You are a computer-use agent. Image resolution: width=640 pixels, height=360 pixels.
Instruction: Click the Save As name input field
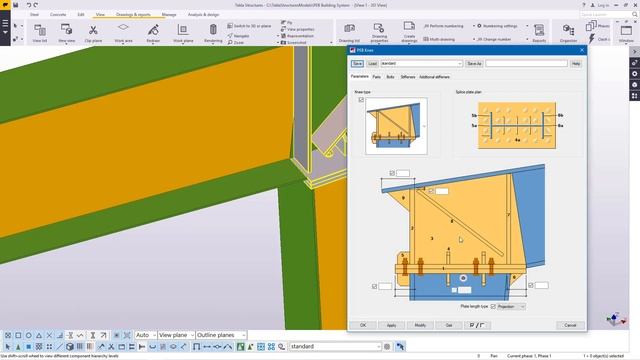click(526, 64)
